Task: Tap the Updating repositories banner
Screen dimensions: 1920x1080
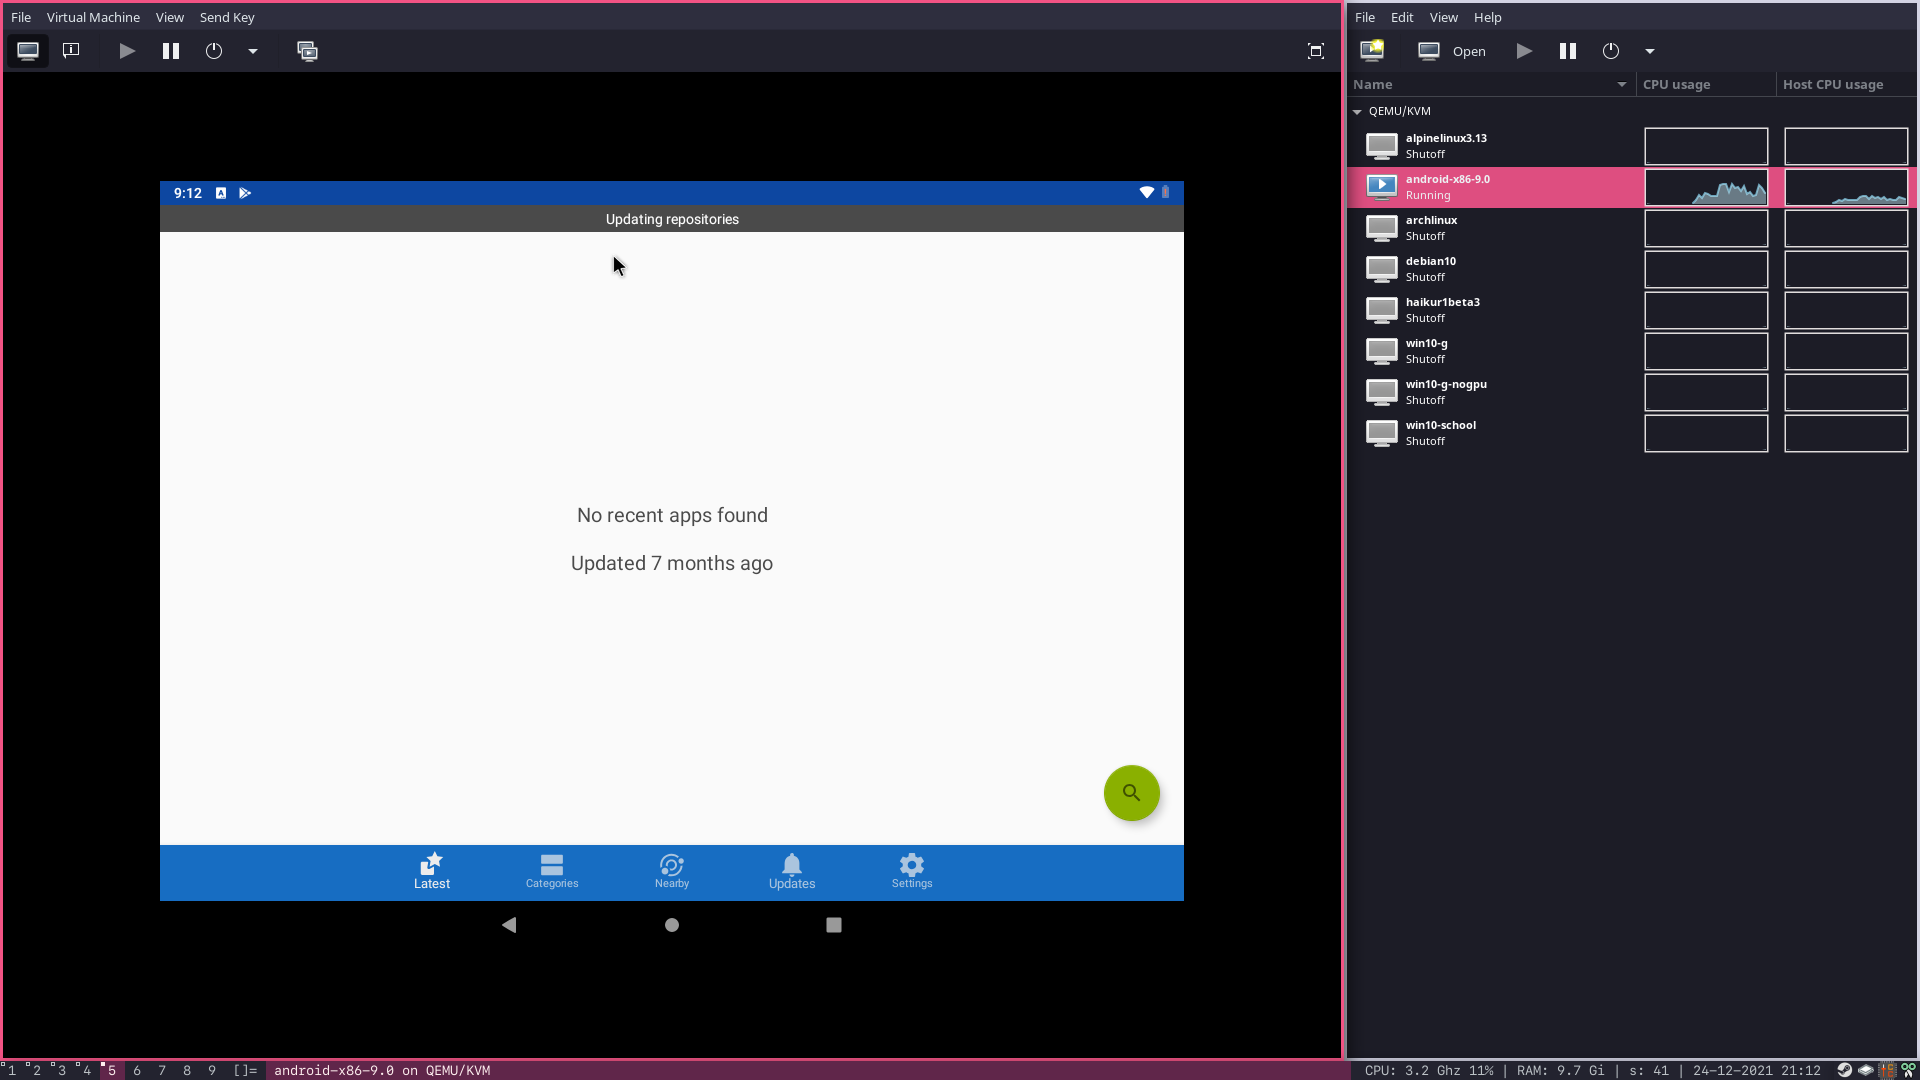Action: (x=672, y=219)
